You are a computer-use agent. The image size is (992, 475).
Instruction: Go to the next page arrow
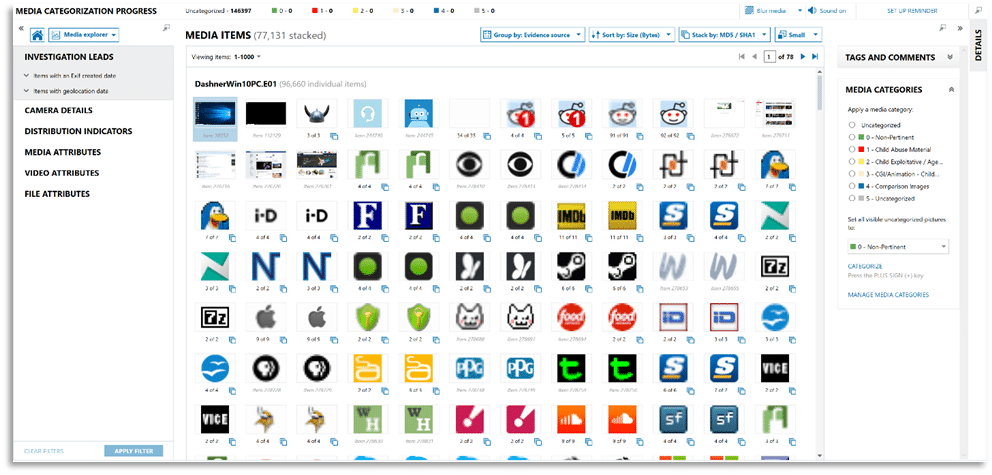[x=803, y=57]
